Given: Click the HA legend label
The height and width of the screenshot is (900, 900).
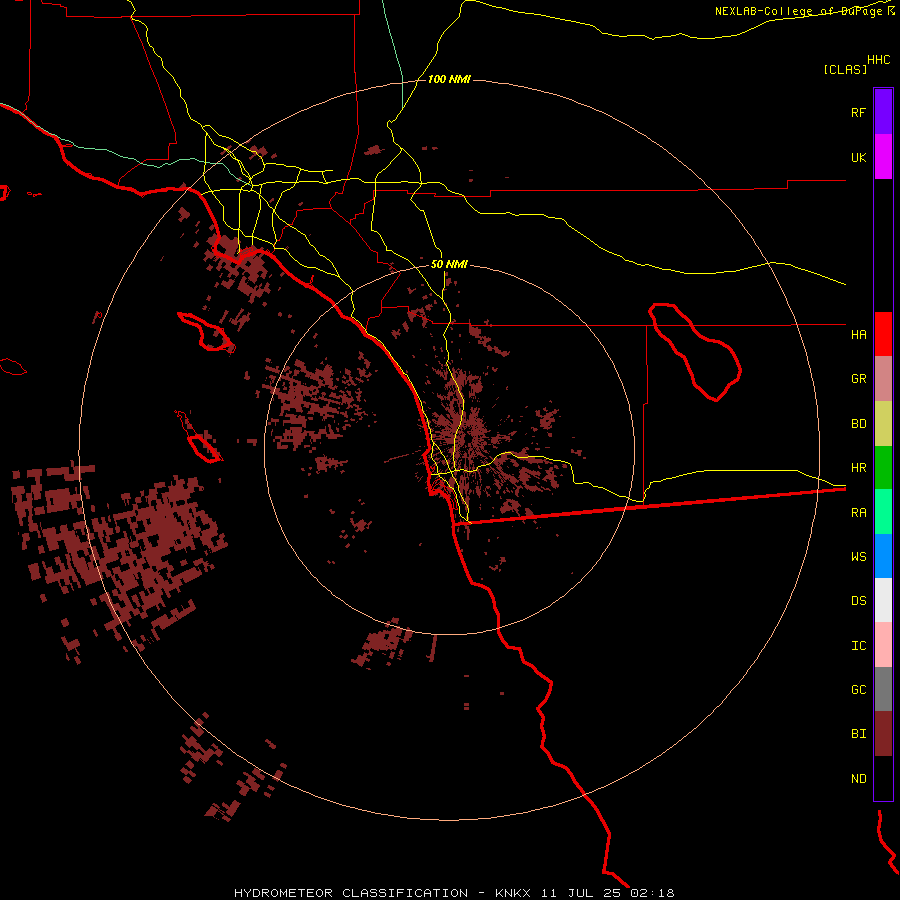Looking at the screenshot, I should click(858, 334).
